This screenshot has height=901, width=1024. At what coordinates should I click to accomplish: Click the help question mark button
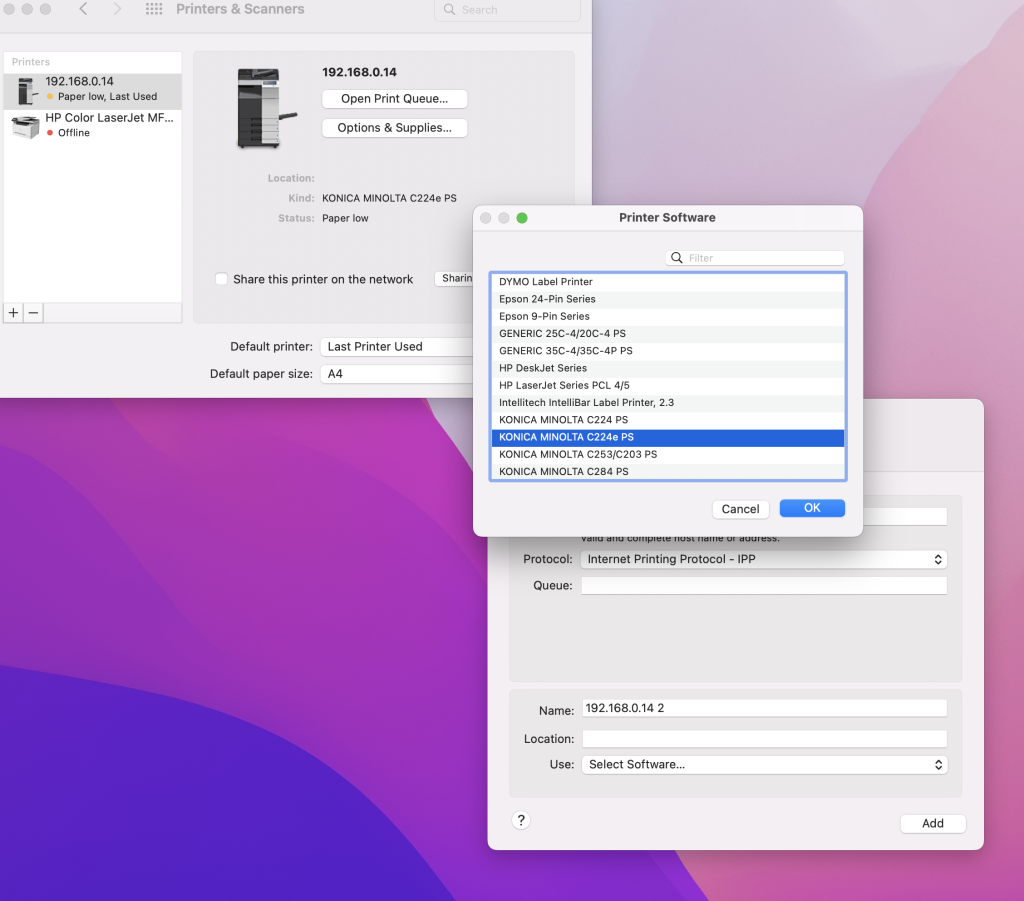coord(521,821)
